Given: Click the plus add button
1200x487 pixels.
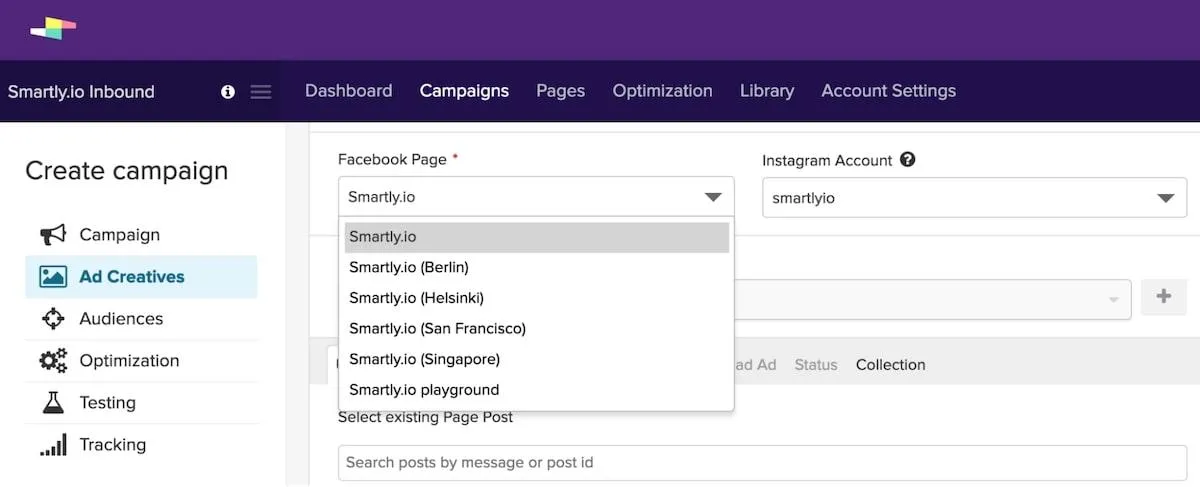Looking at the screenshot, I should (1163, 297).
